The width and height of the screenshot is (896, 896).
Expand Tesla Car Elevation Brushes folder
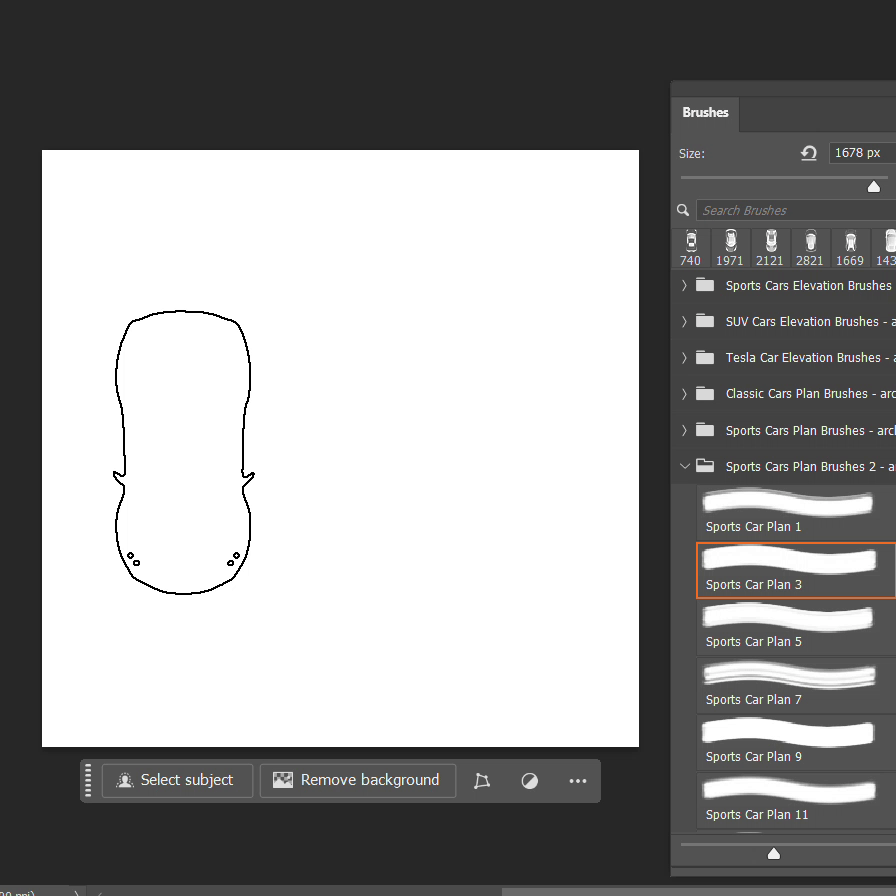tap(685, 358)
